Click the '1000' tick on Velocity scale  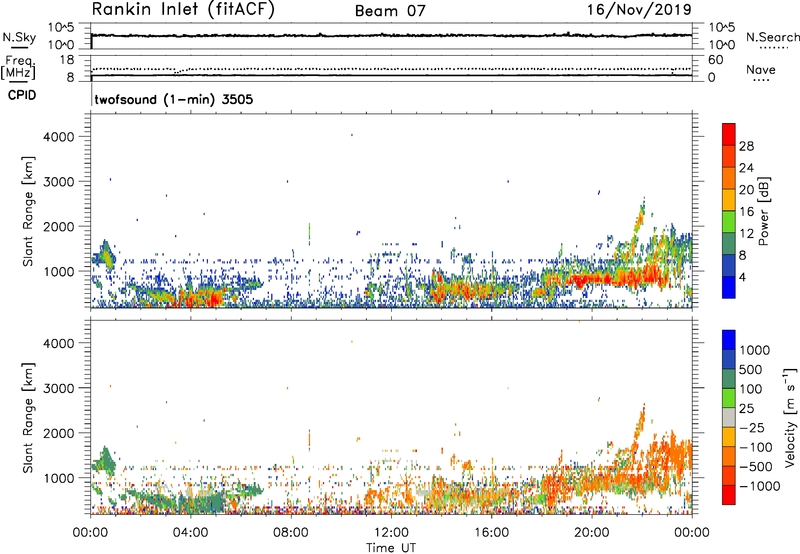pyautogui.click(x=755, y=350)
